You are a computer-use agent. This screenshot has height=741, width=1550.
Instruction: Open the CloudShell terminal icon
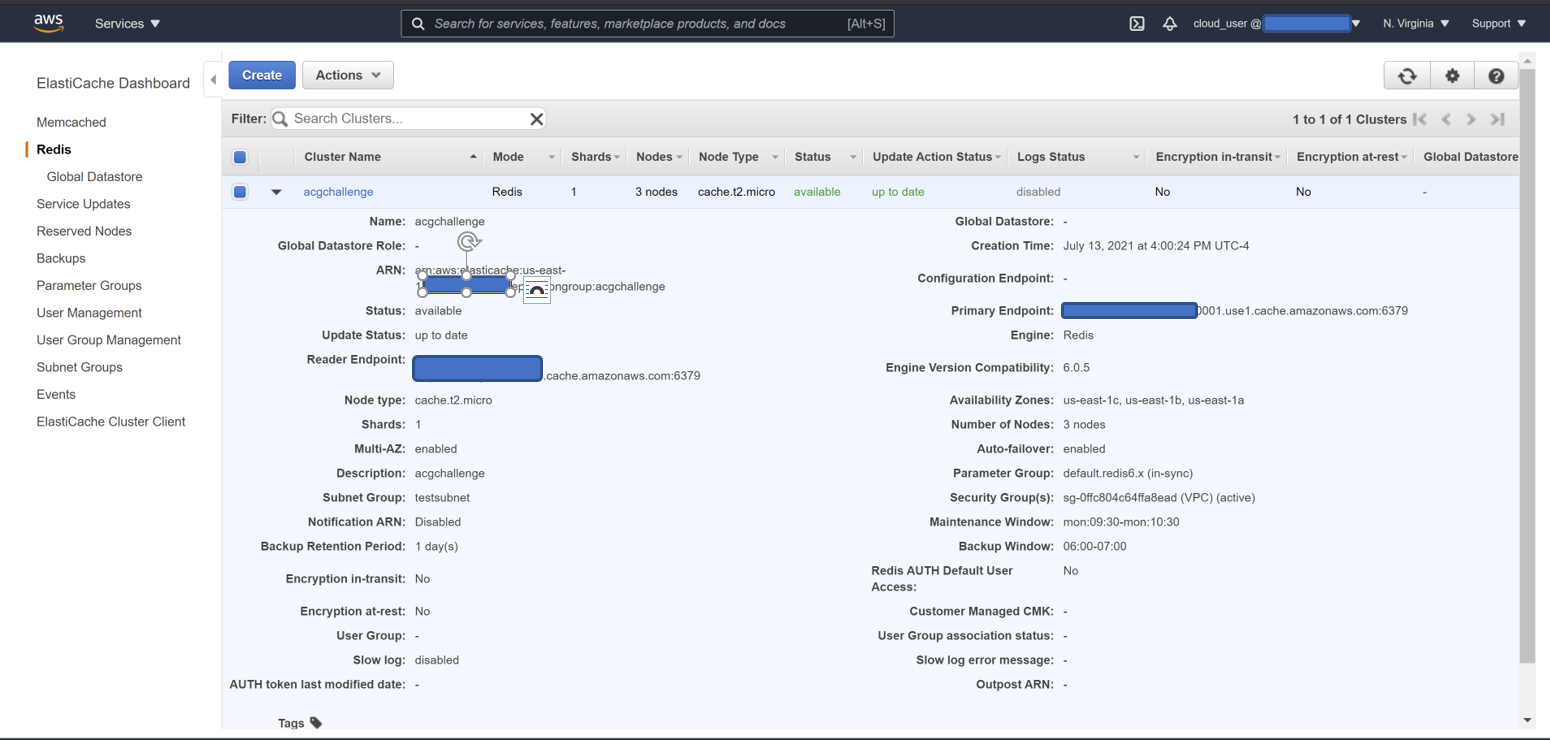(1137, 23)
